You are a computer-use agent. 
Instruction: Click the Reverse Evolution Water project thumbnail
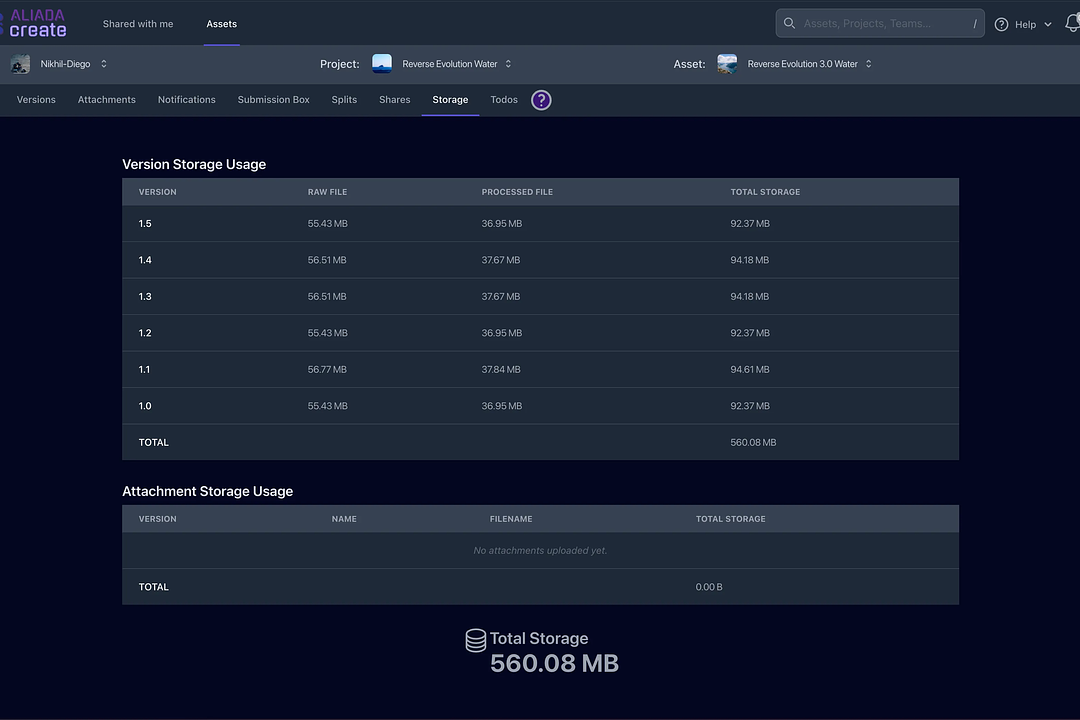382,64
